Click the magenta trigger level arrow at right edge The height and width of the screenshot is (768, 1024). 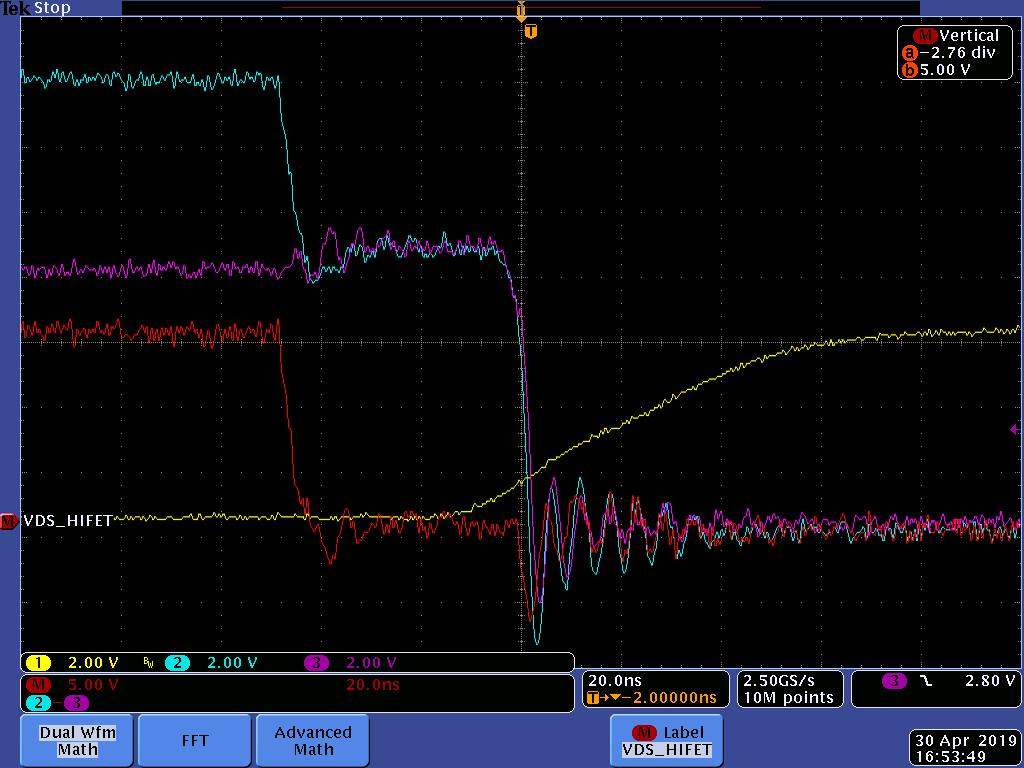(1015, 429)
